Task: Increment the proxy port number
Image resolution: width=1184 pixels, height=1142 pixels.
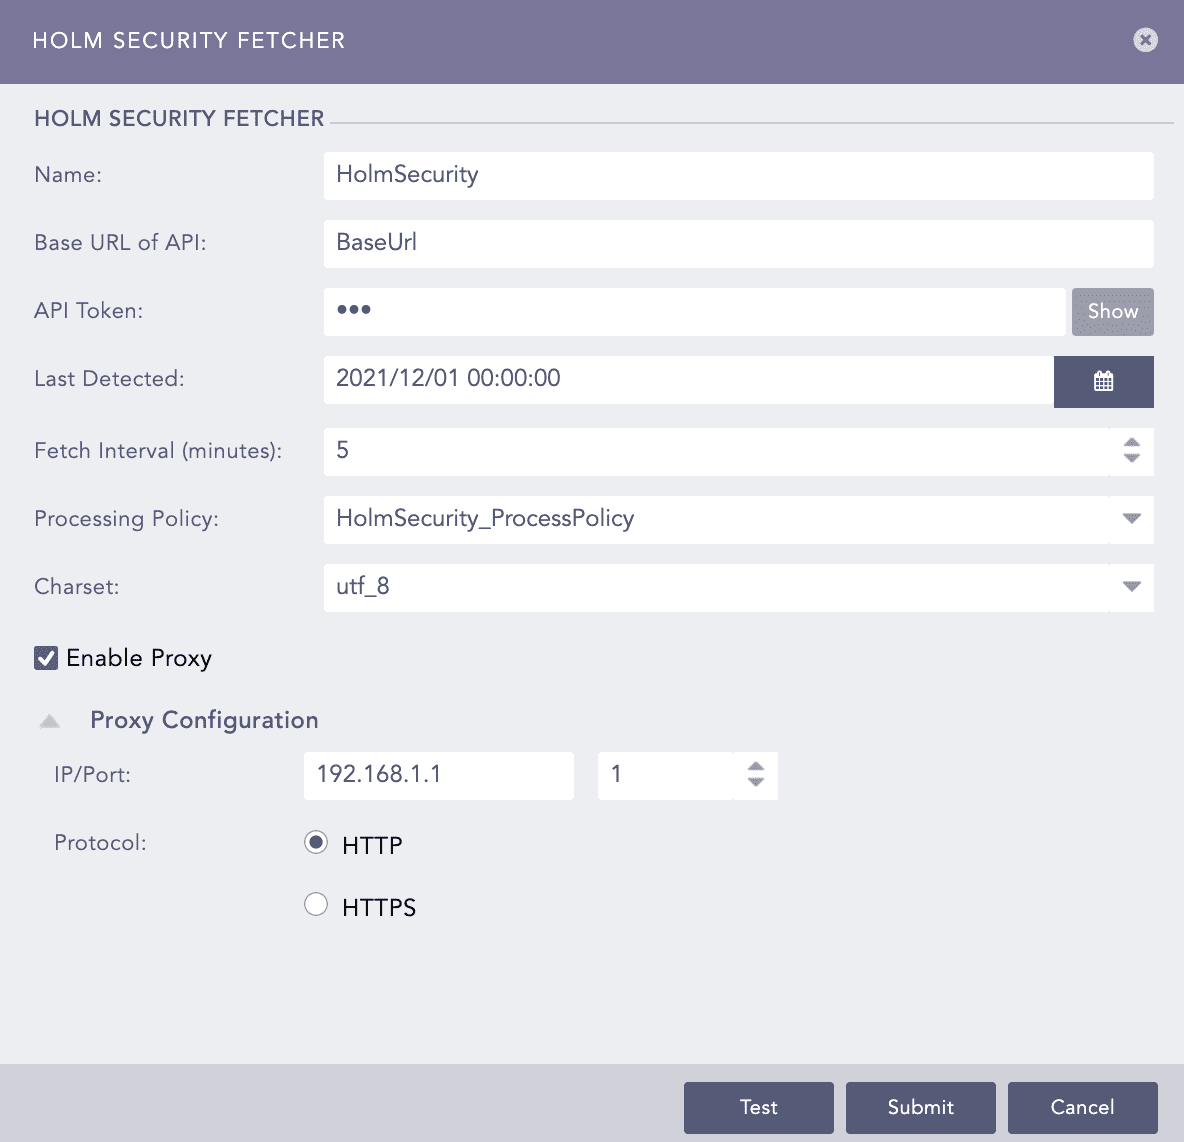Action: (x=756, y=767)
